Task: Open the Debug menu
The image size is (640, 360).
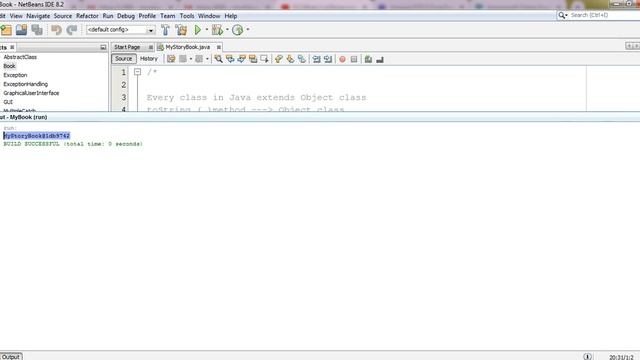Action: pos(126,16)
